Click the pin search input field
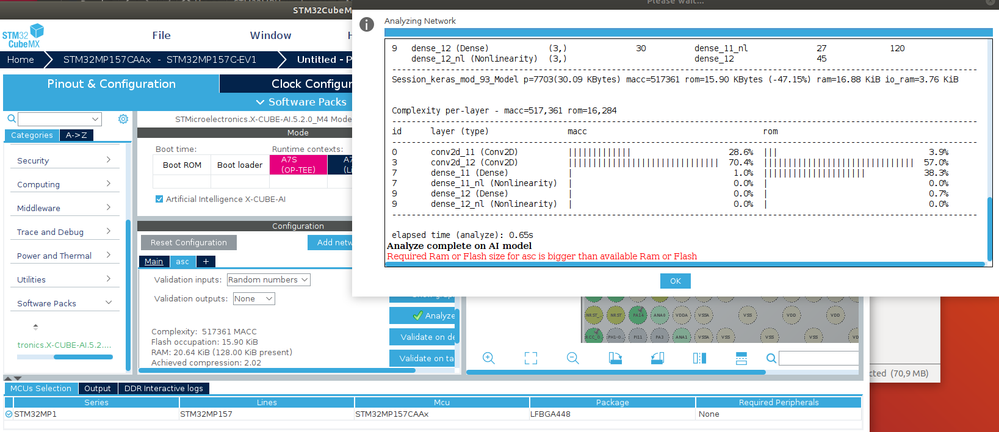Image resolution: width=999 pixels, height=432 pixels. click(819, 359)
